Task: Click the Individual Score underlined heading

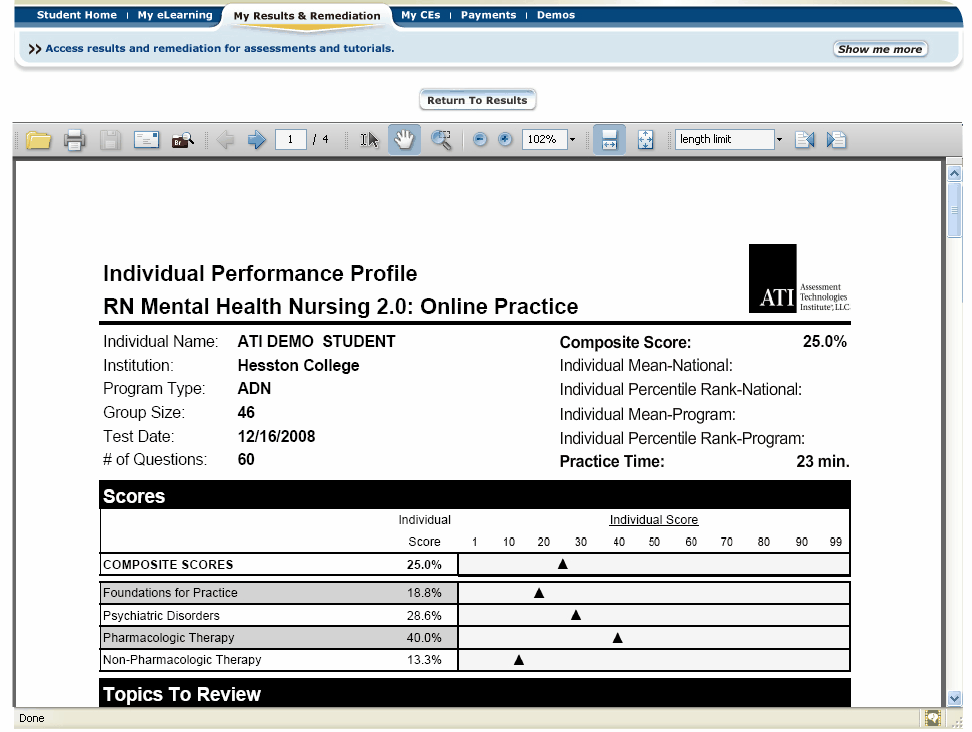Action: 653,520
